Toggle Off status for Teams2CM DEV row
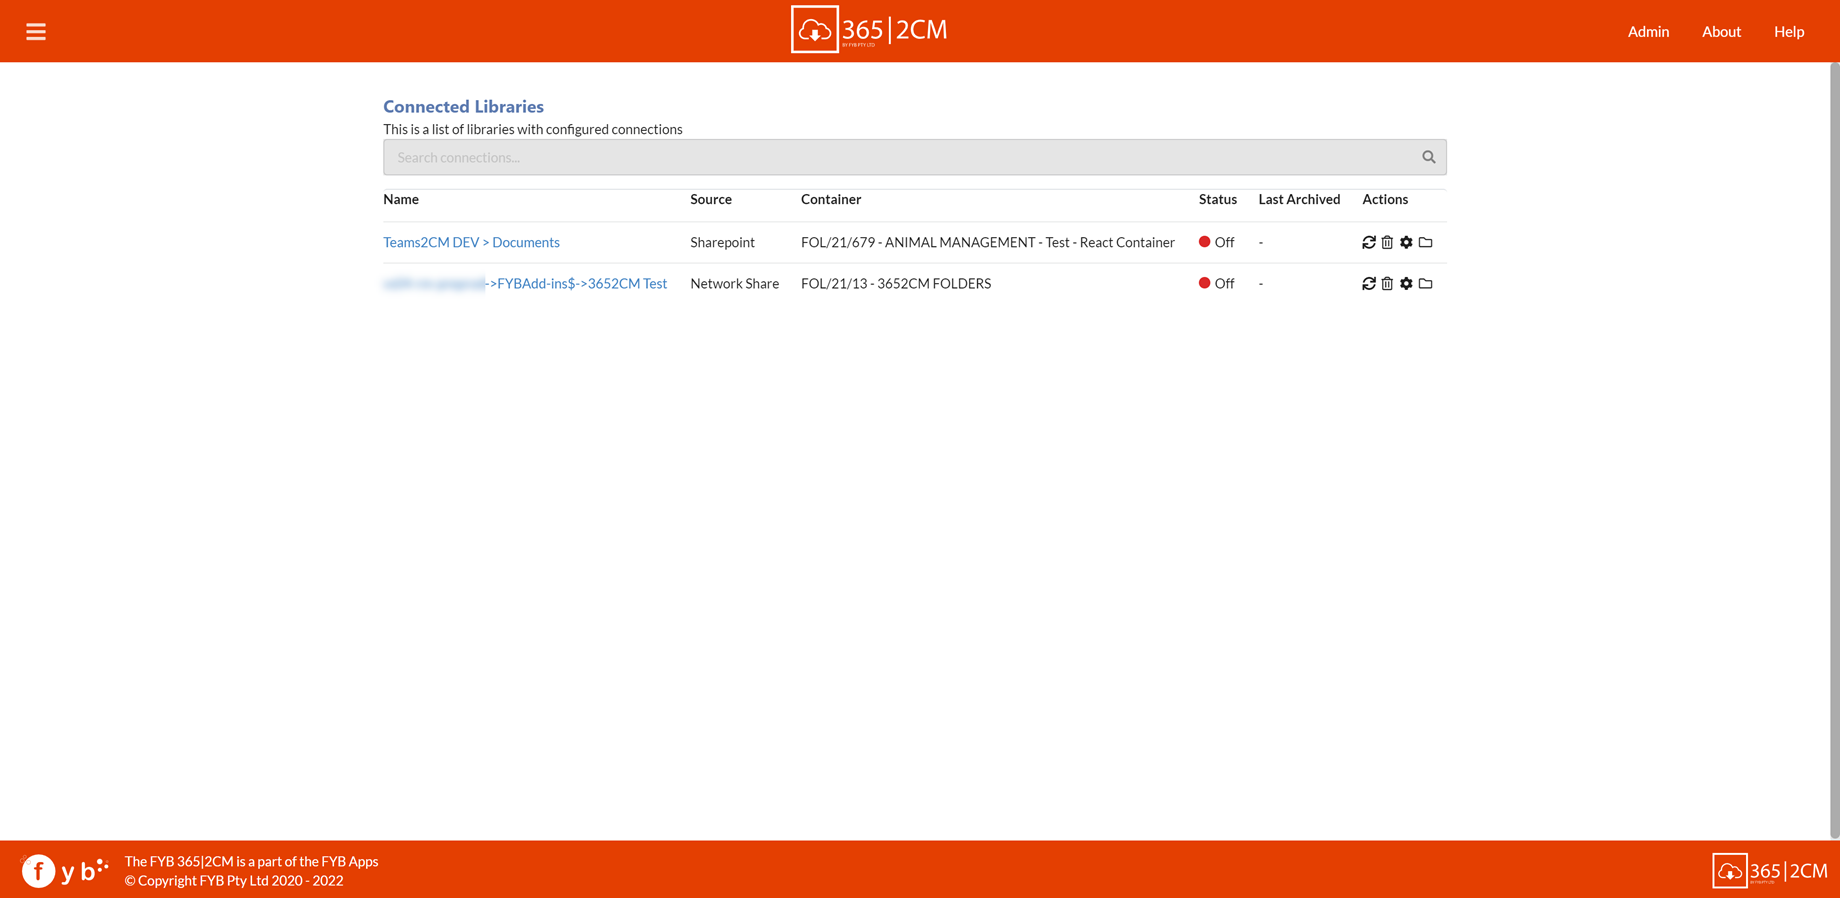This screenshot has height=898, width=1840. [x=1216, y=242]
